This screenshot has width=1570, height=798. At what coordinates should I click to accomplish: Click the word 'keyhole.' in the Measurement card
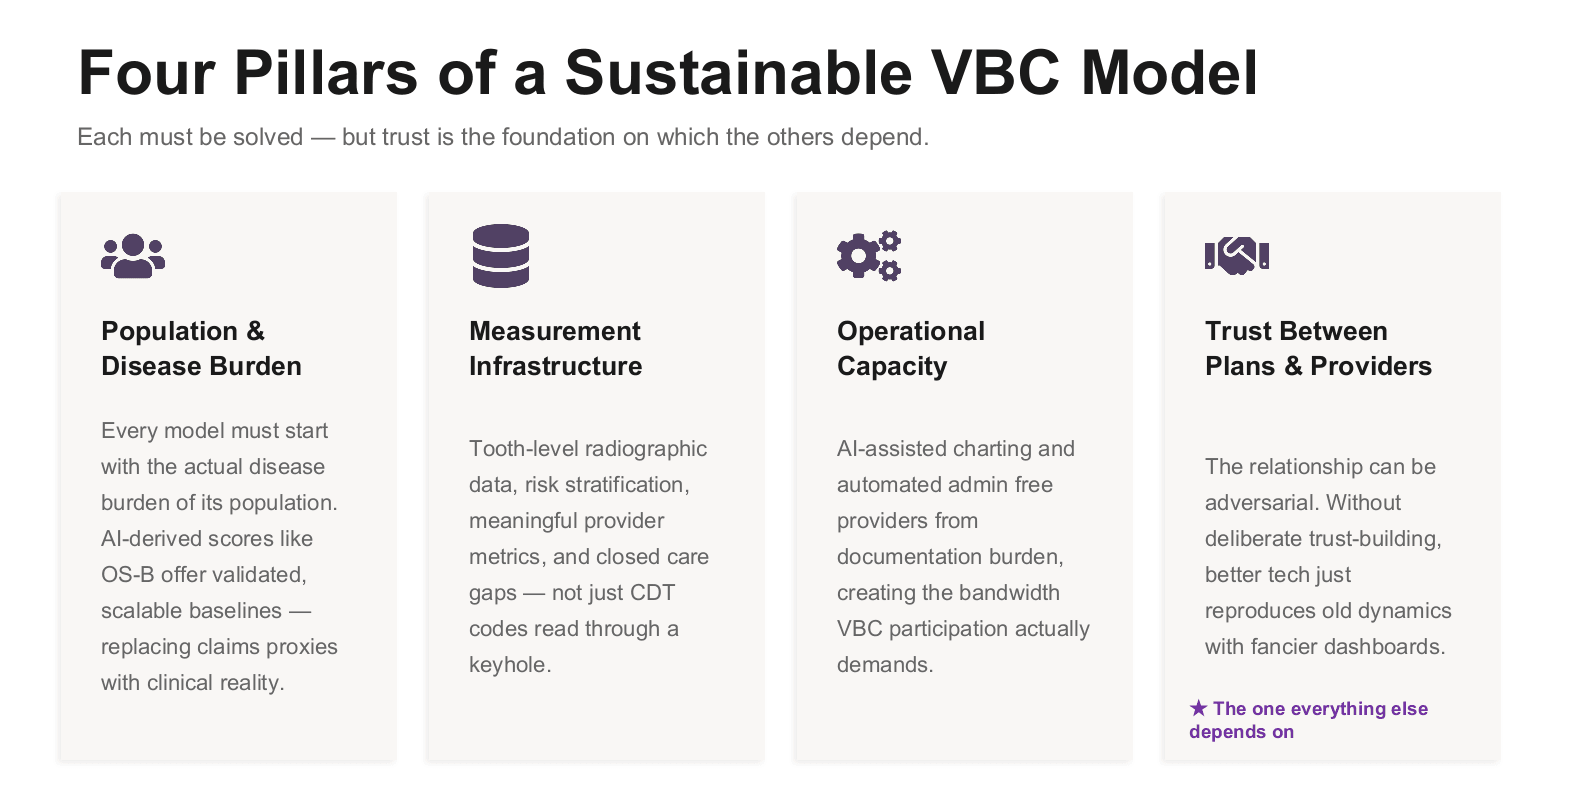(x=510, y=665)
